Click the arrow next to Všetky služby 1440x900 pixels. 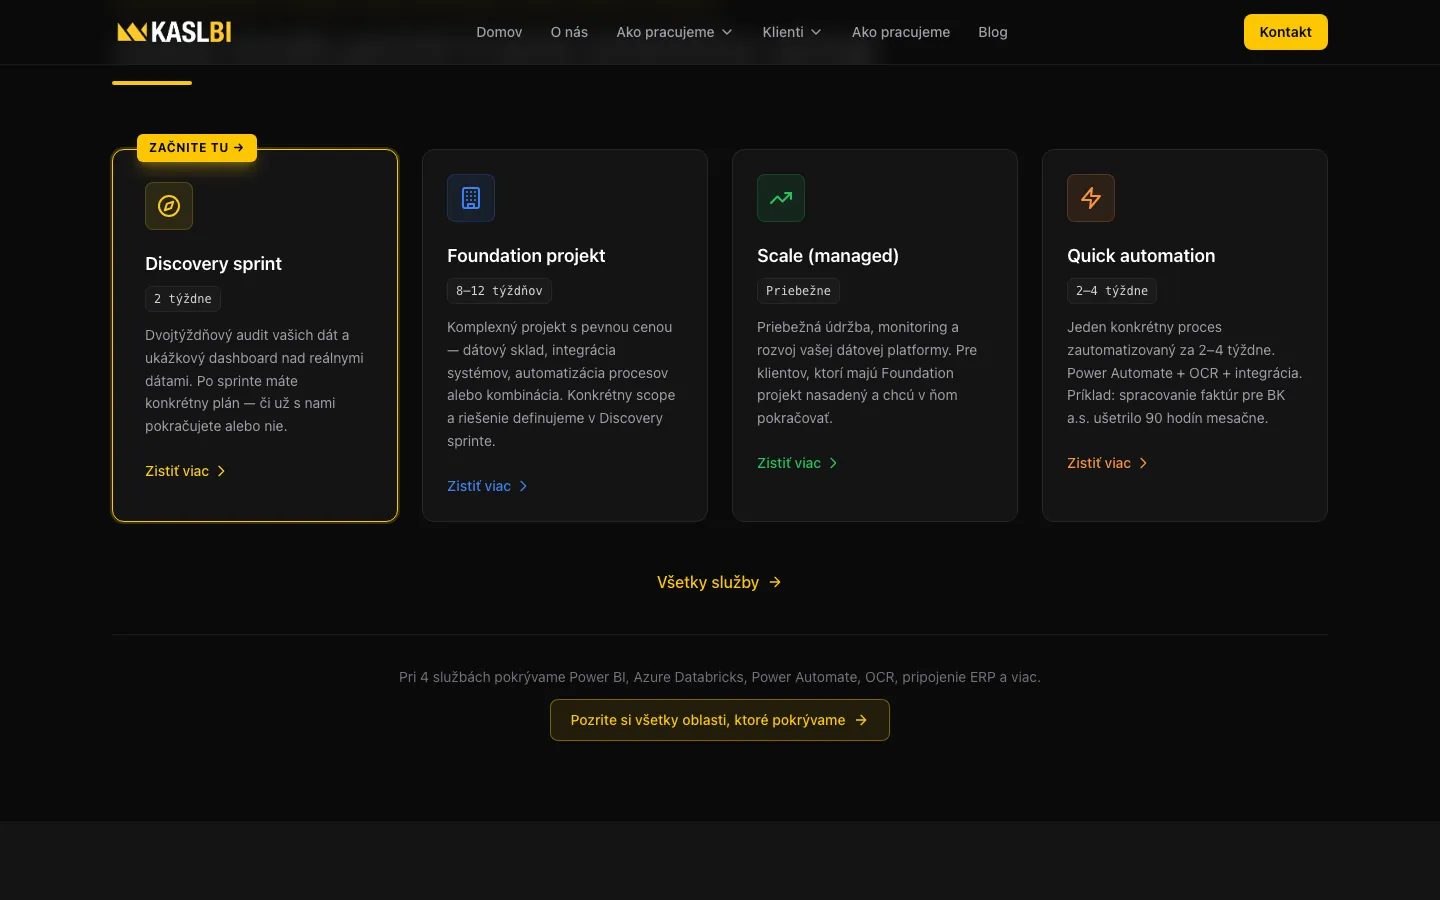pos(775,582)
